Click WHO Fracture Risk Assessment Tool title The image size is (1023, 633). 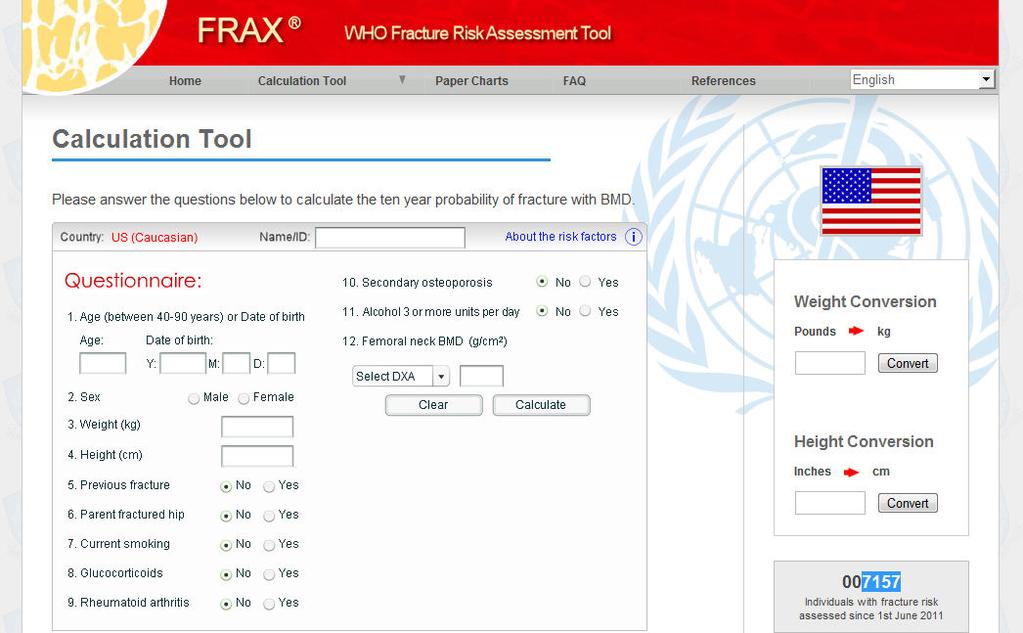[x=478, y=33]
